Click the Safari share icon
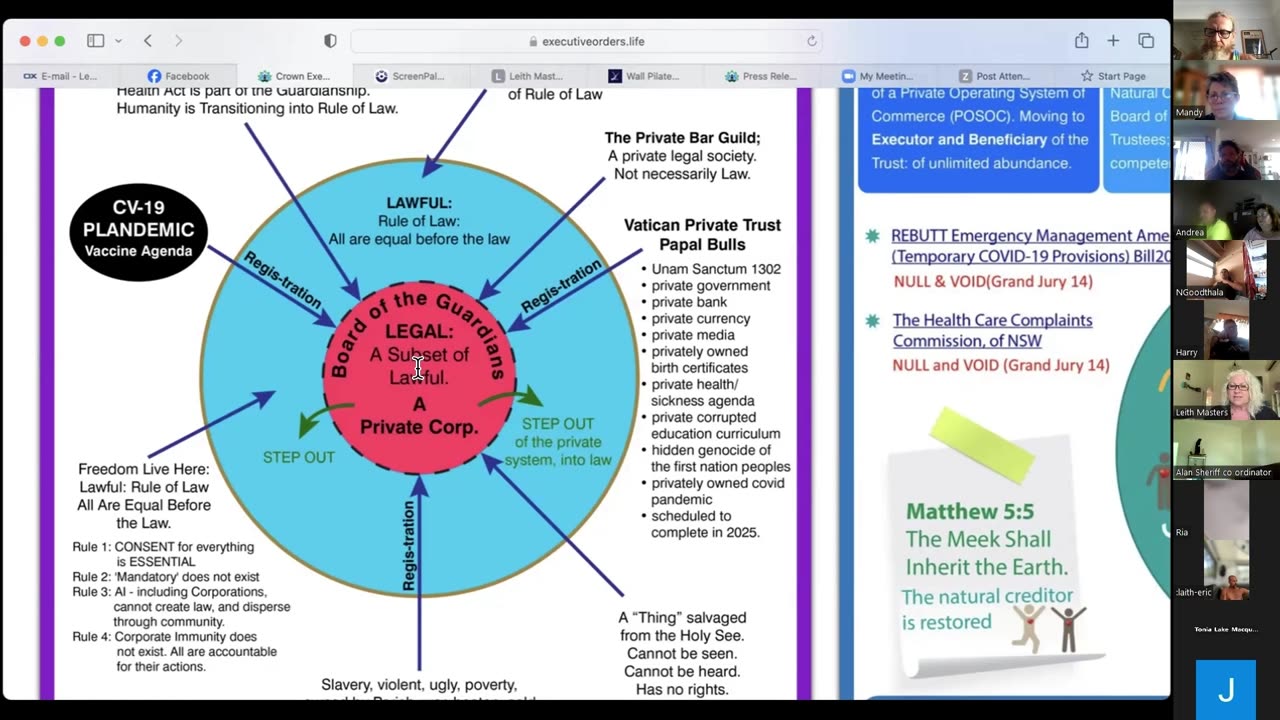This screenshot has width=1280, height=720. pyautogui.click(x=1081, y=41)
